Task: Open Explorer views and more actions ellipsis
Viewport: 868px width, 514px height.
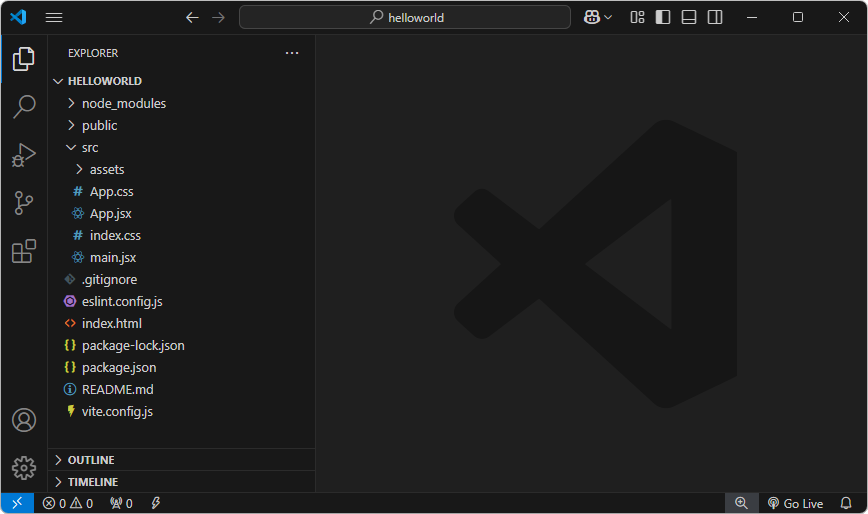Action: point(292,53)
